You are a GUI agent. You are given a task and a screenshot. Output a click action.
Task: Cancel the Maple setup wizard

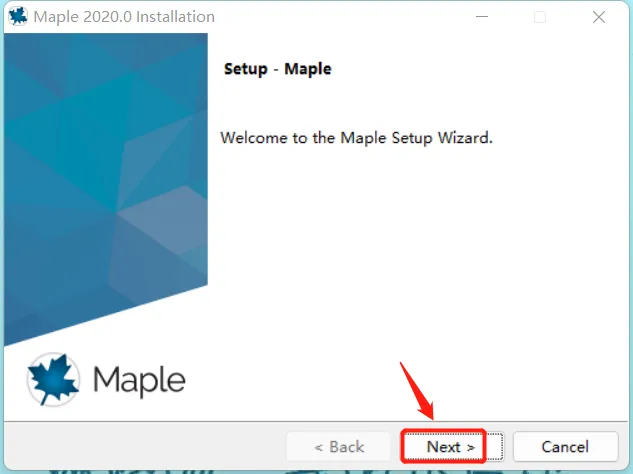pos(565,447)
